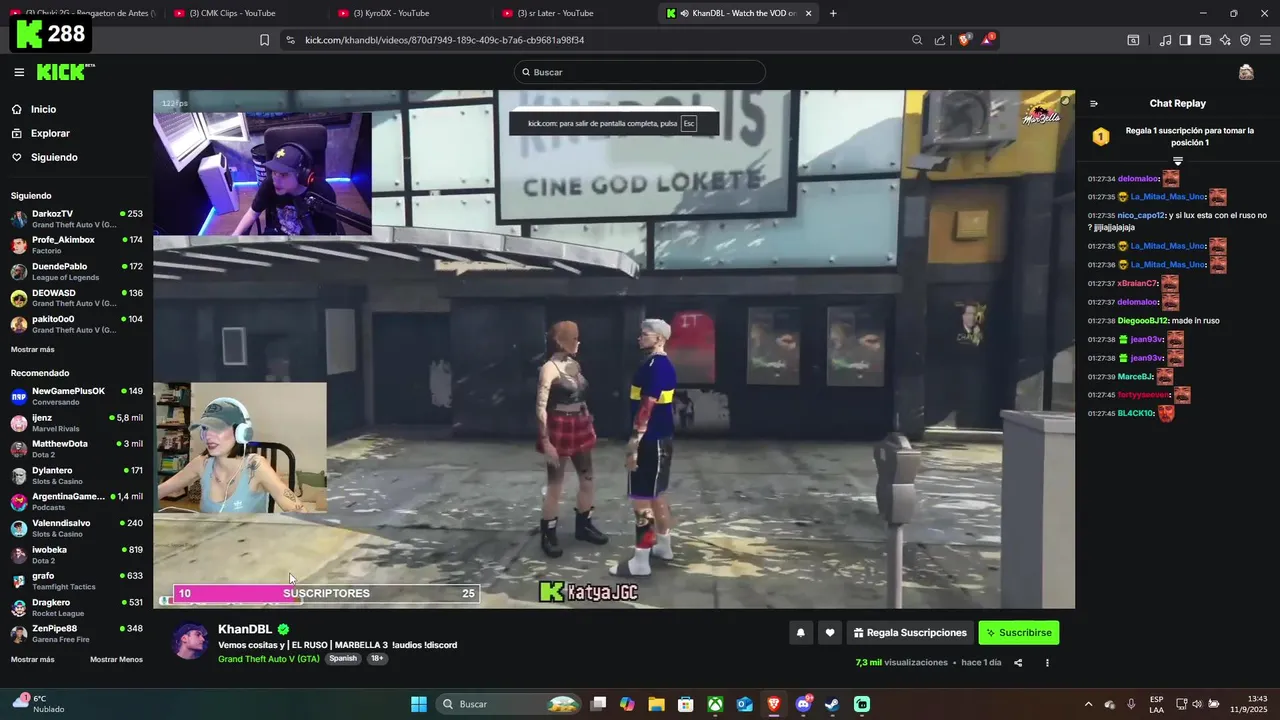Viewport: 1280px width, 720px height.
Task: Click the Brave bookmark icon in address bar
Action: coord(264,40)
